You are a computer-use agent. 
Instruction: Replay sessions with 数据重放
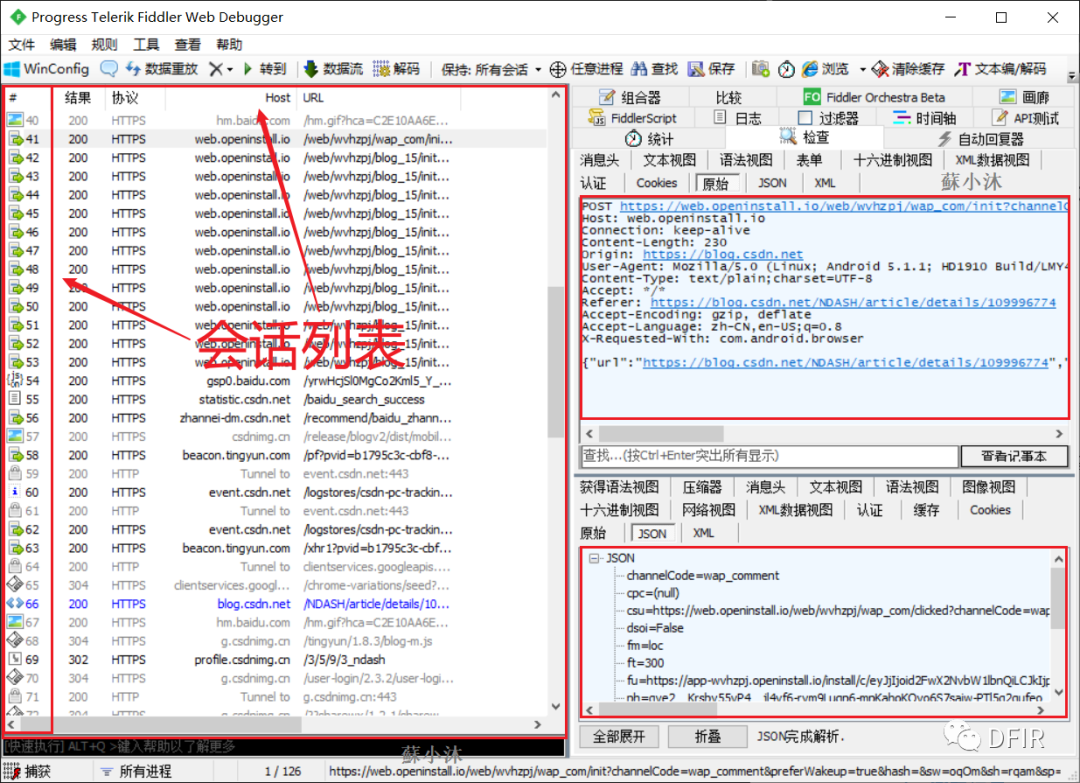161,69
